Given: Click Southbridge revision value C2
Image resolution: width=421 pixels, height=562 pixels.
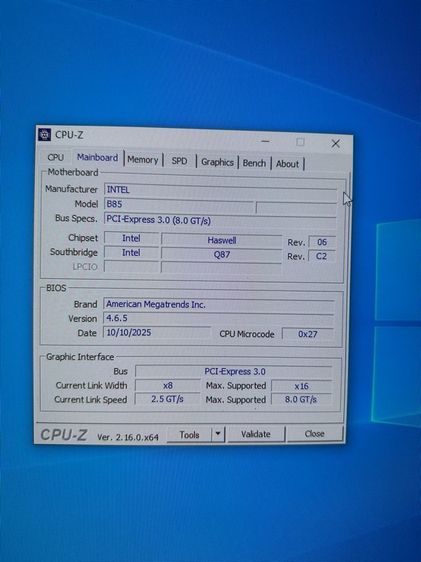Looking at the screenshot, I should tap(321, 256).
